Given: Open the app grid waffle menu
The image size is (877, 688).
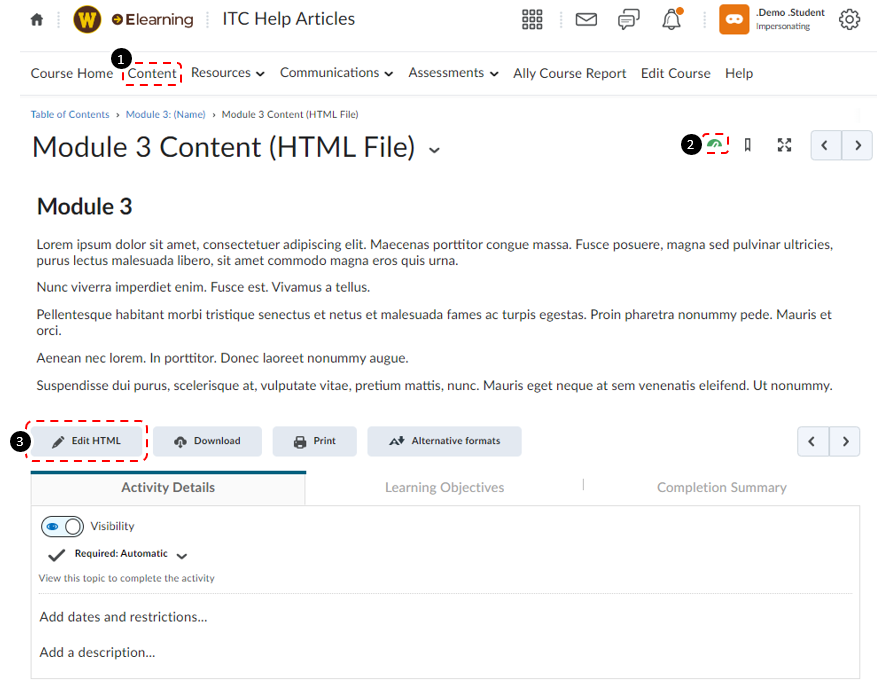Looking at the screenshot, I should coord(532,19).
